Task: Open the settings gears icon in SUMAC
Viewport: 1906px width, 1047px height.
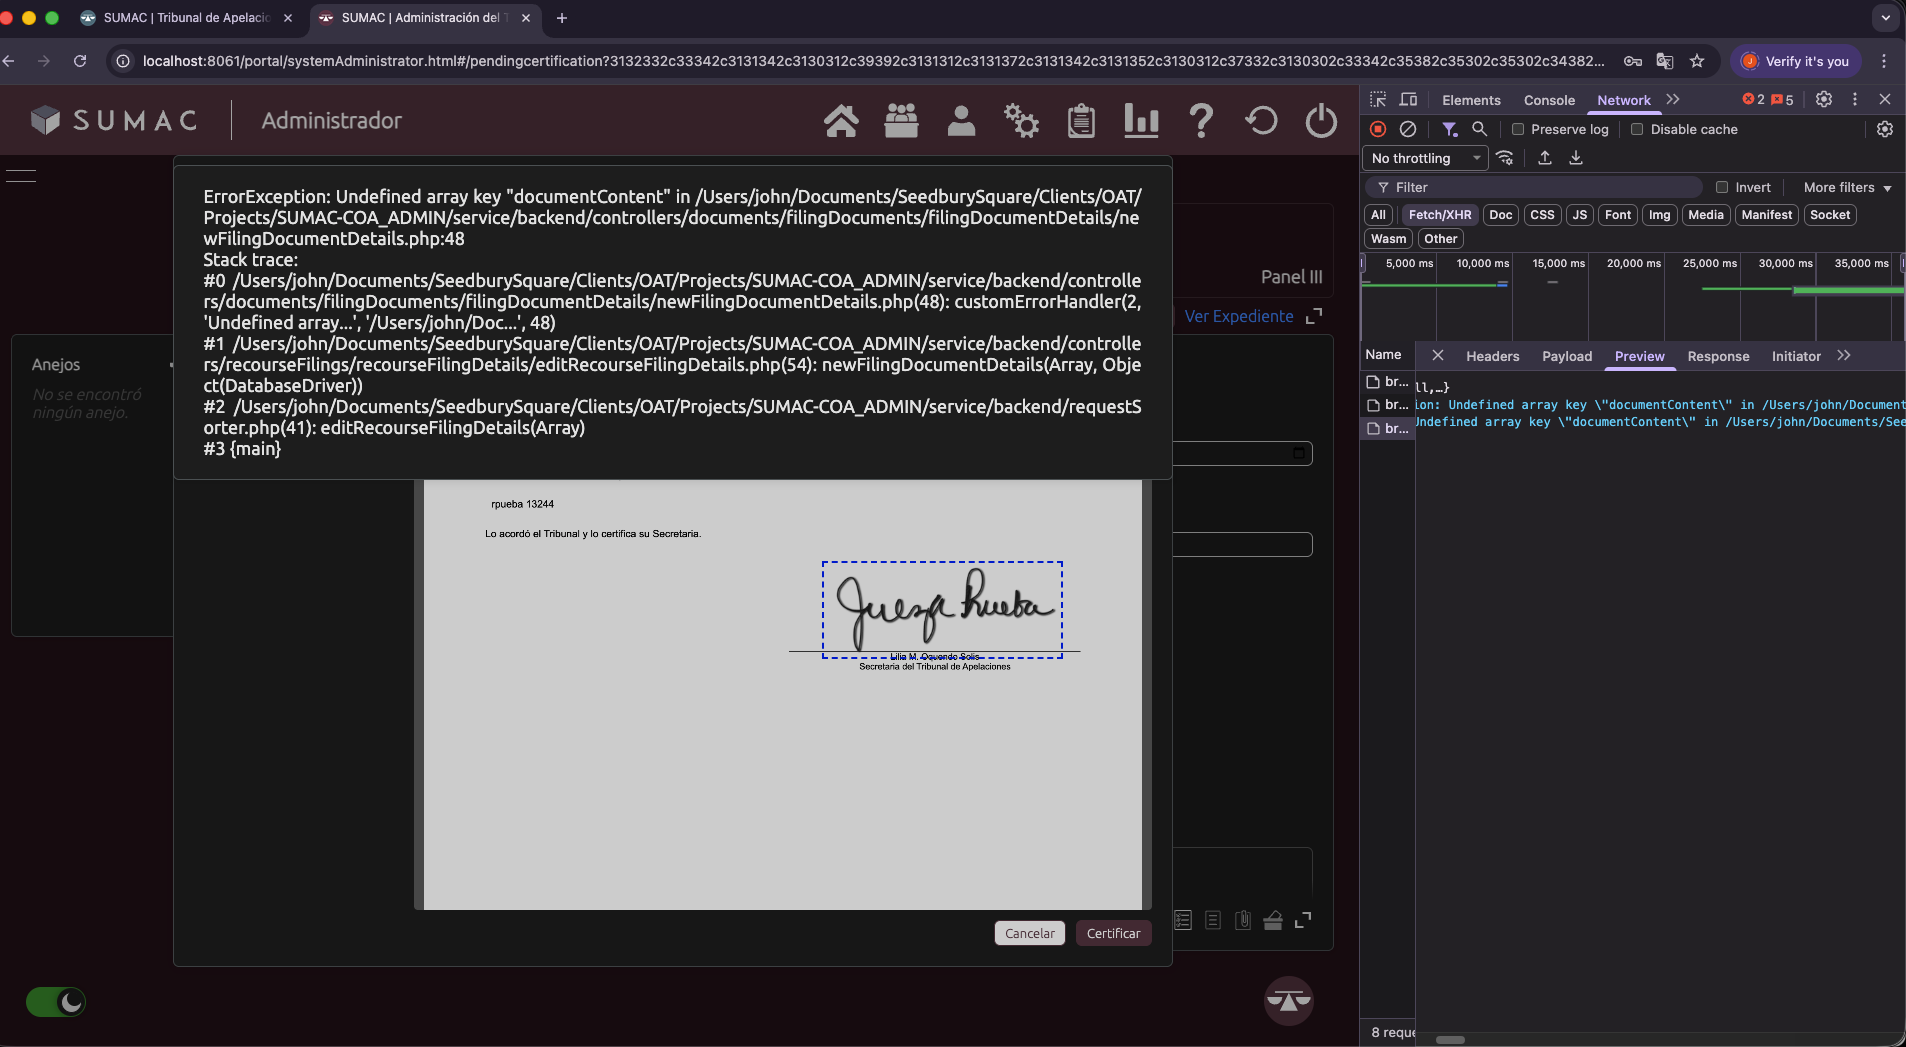Action: click(1021, 121)
